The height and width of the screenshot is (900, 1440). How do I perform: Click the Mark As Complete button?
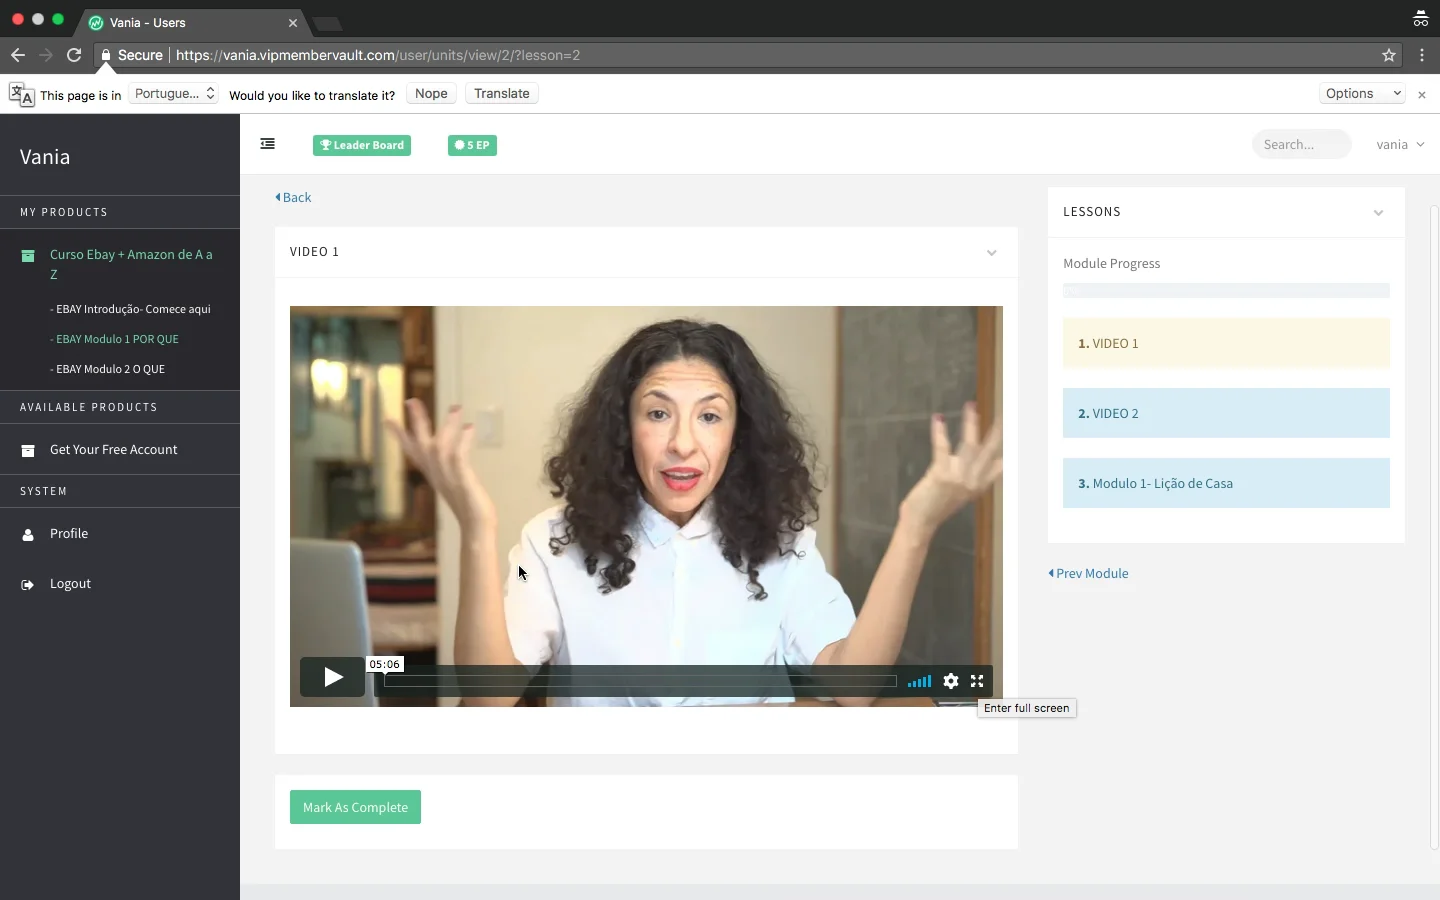pyautogui.click(x=355, y=807)
